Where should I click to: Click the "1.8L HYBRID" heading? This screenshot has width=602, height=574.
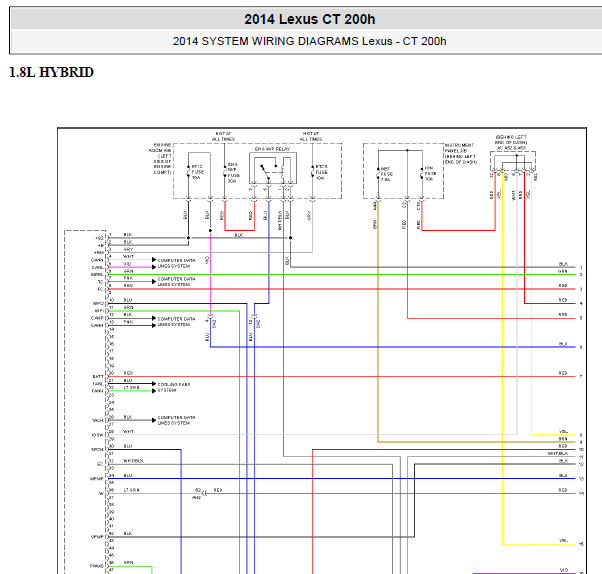click(x=51, y=72)
